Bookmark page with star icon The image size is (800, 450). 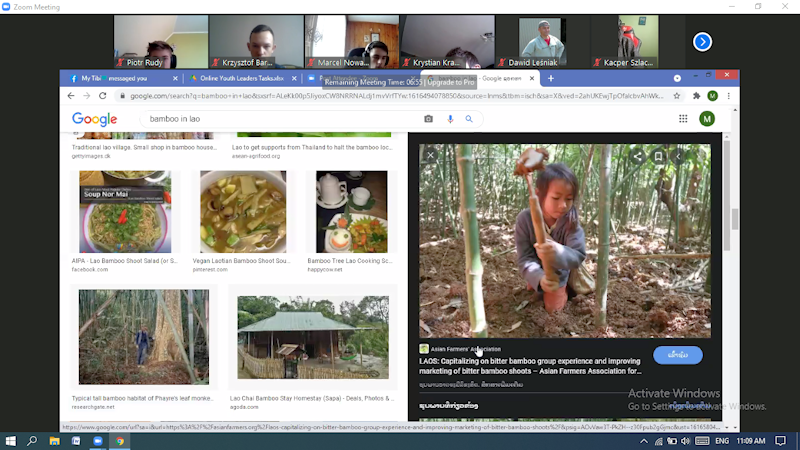[x=677, y=96]
